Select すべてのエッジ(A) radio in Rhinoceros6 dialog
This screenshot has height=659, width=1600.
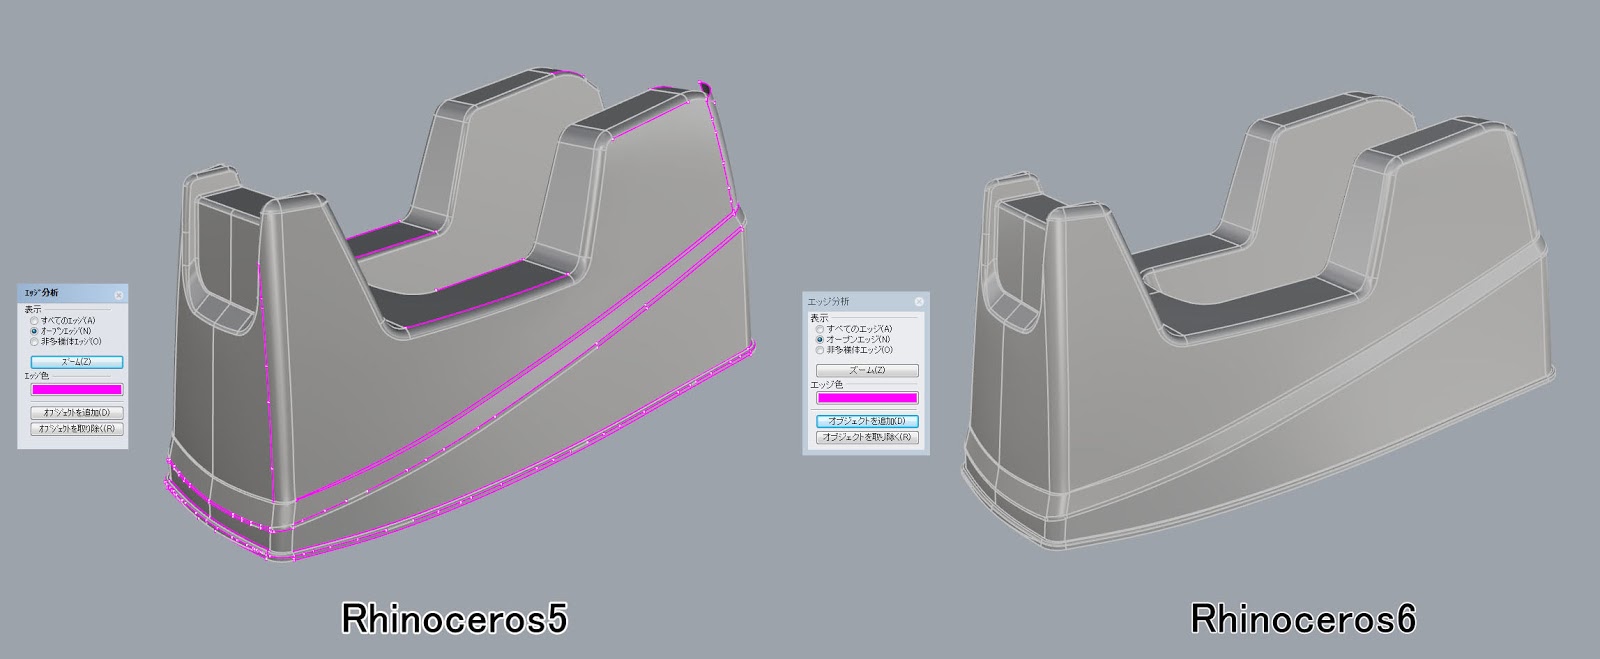pos(821,329)
